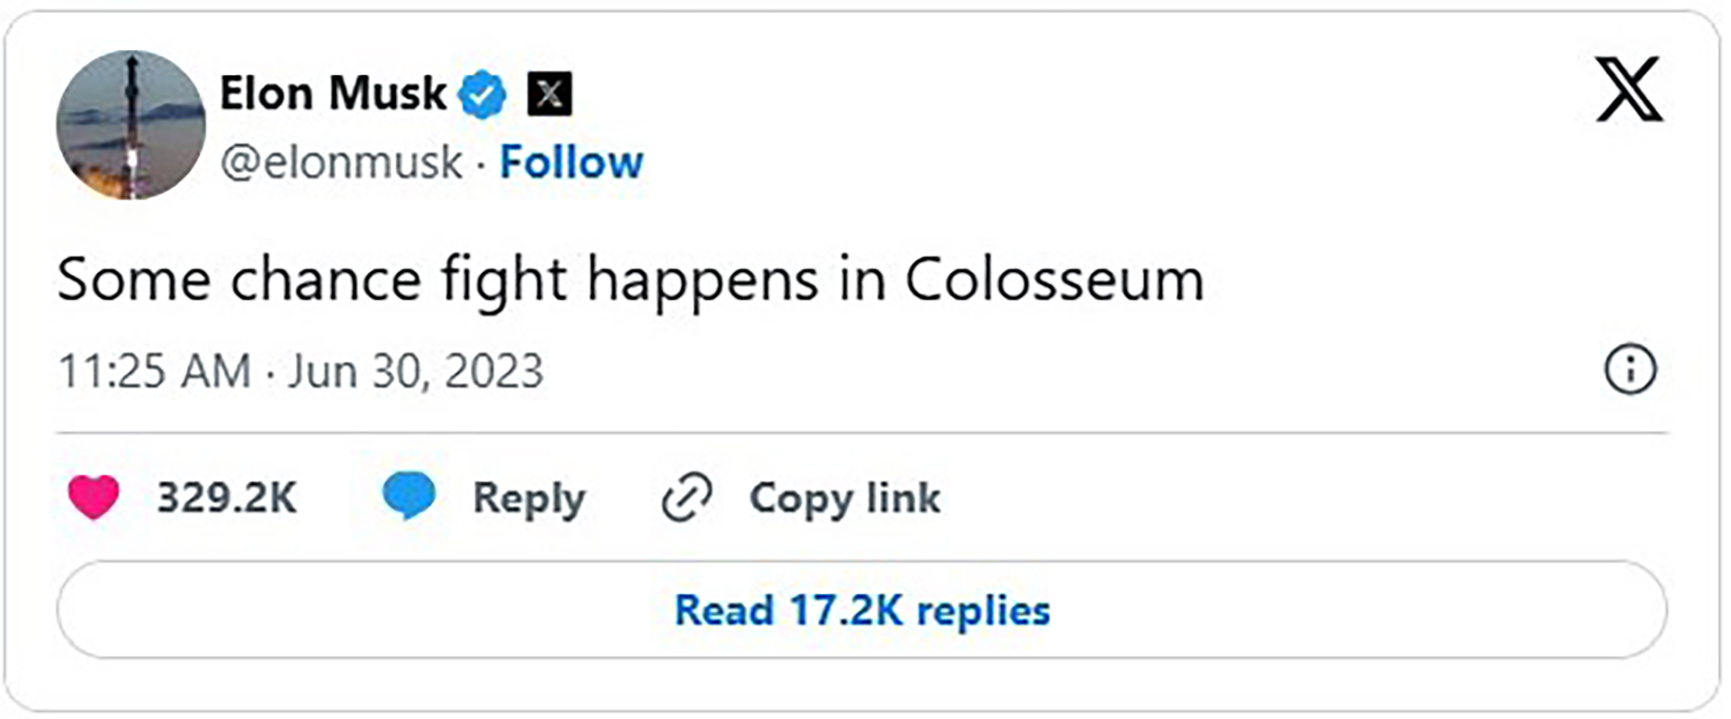The height and width of the screenshot is (719, 1731).
Task: Open the rocket profile picture
Action: click(x=131, y=125)
